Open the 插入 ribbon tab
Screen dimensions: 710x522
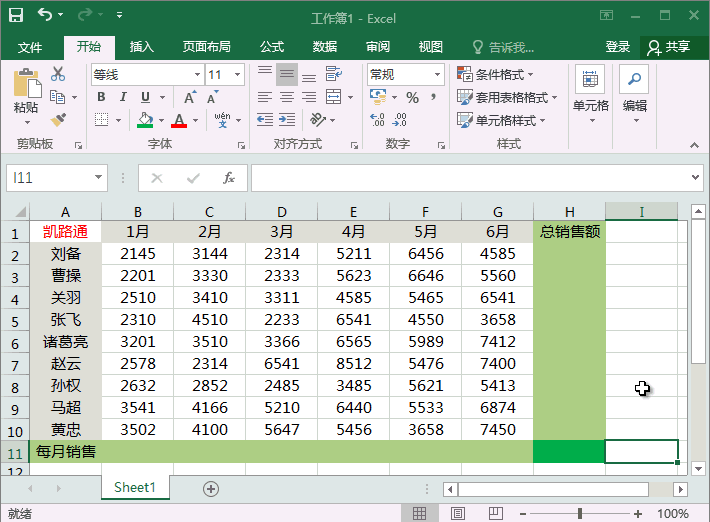[x=142, y=47]
